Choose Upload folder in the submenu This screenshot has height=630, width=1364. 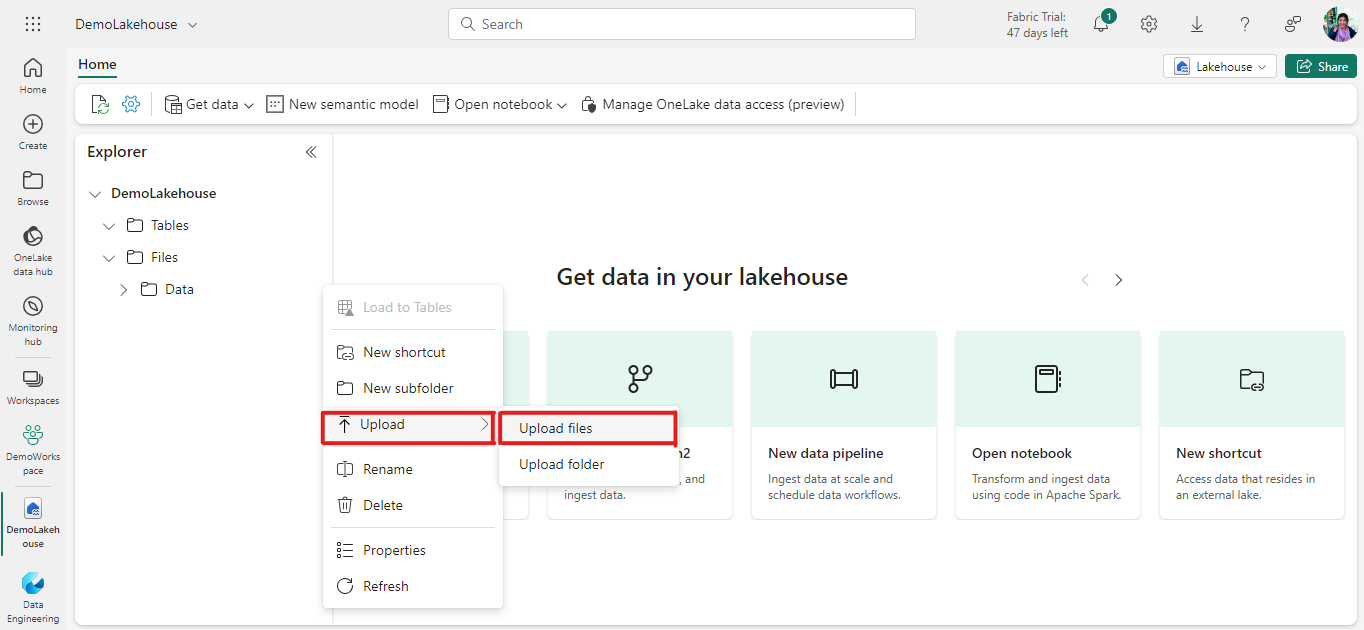pyautogui.click(x=588, y=464)
